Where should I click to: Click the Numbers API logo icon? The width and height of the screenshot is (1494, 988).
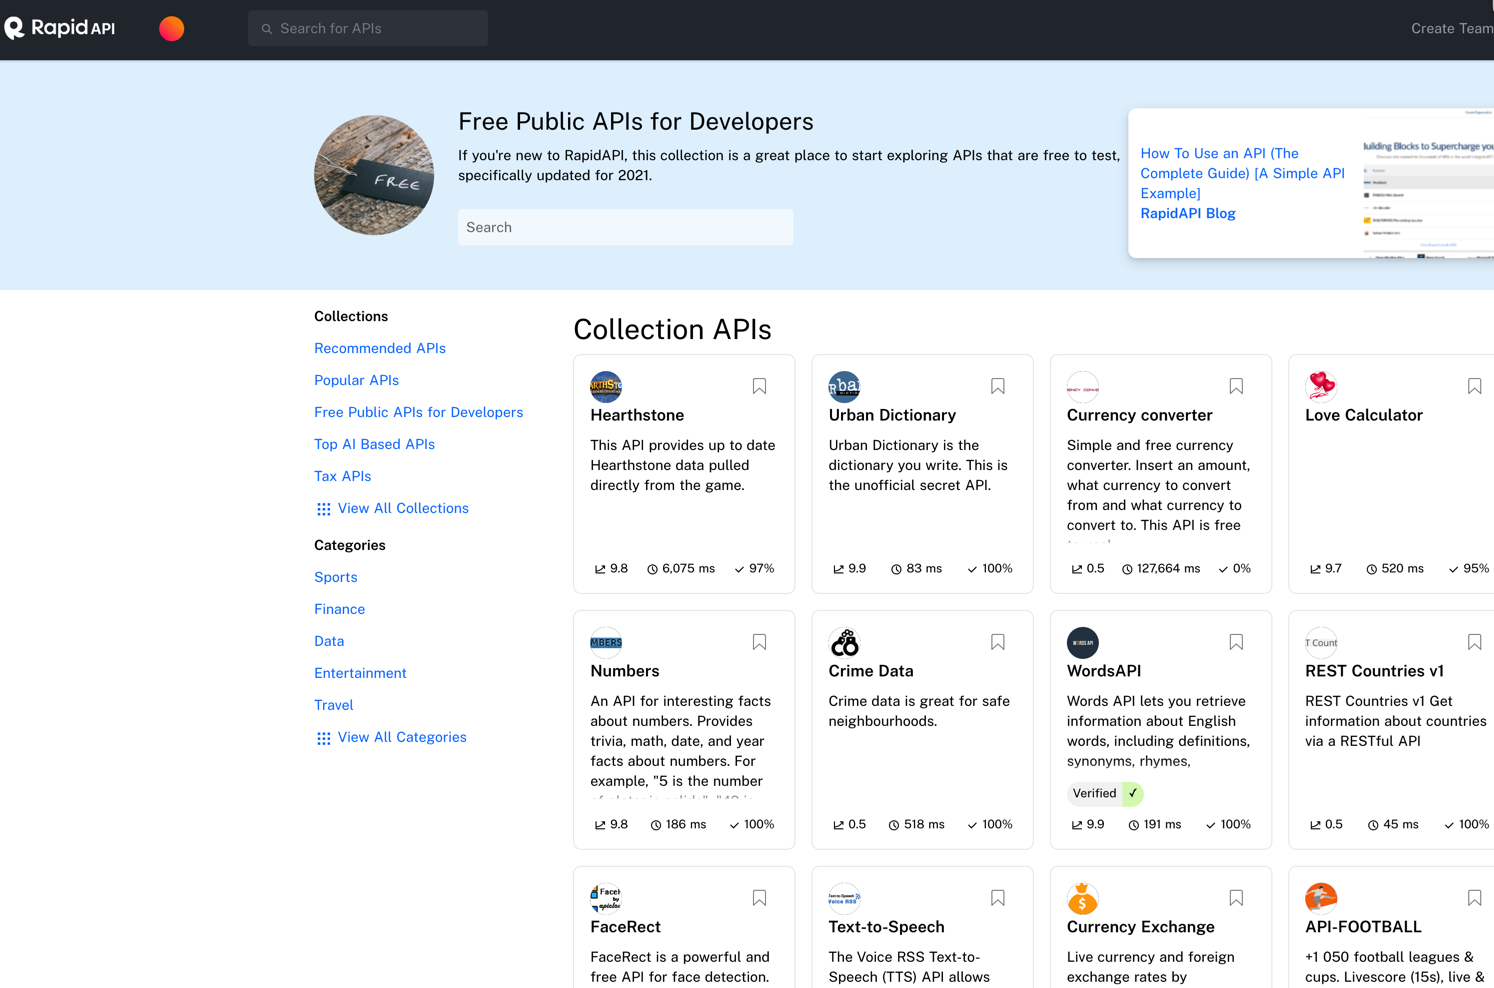[606, 642]
